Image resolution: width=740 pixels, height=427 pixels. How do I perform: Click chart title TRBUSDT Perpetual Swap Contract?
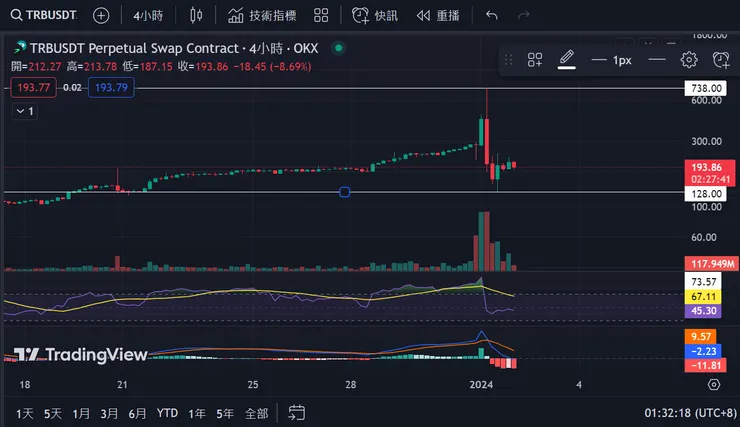point(135,48)
